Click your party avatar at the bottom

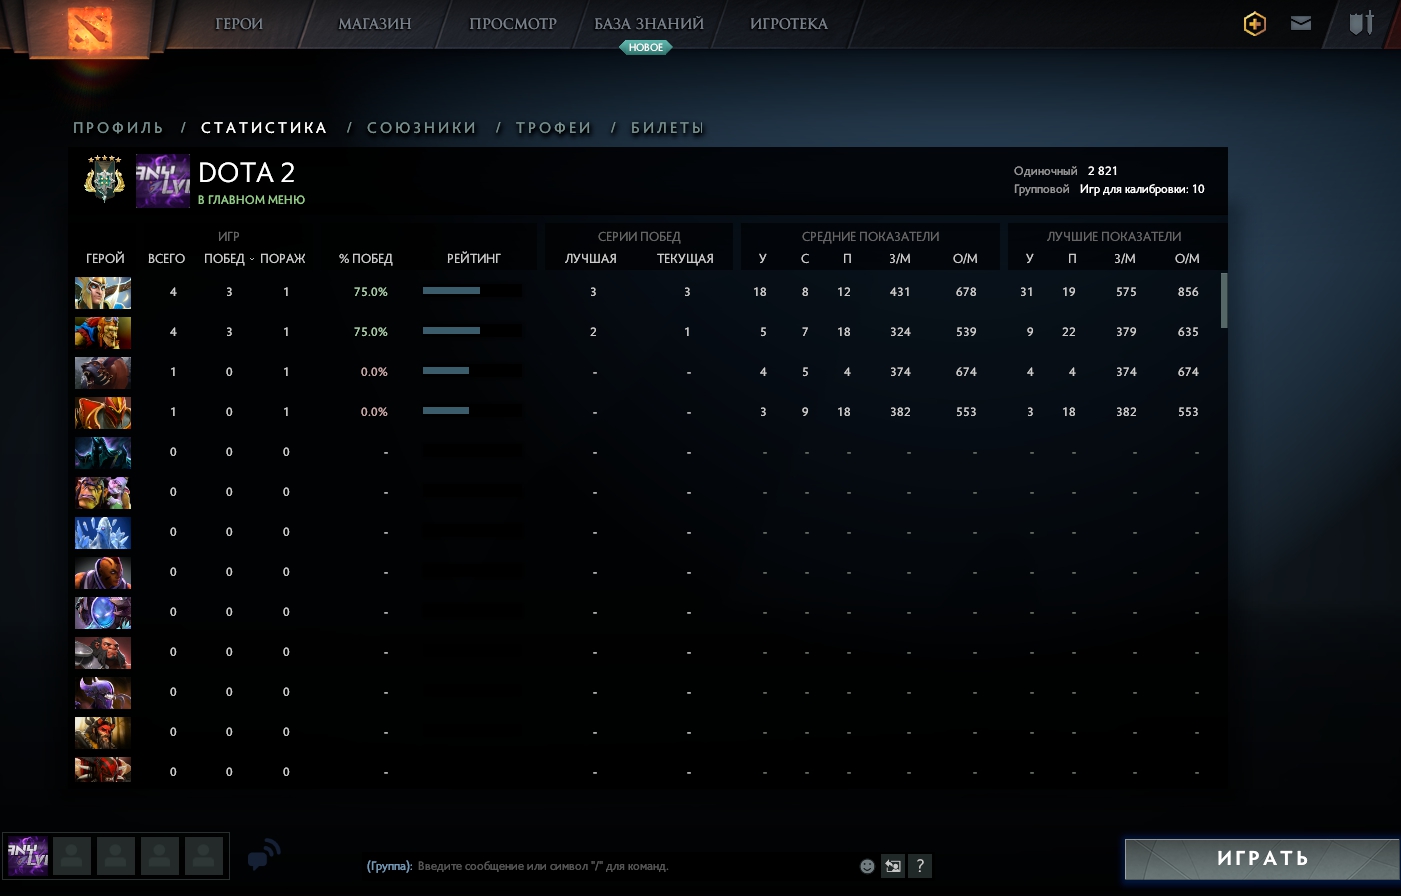28,856
